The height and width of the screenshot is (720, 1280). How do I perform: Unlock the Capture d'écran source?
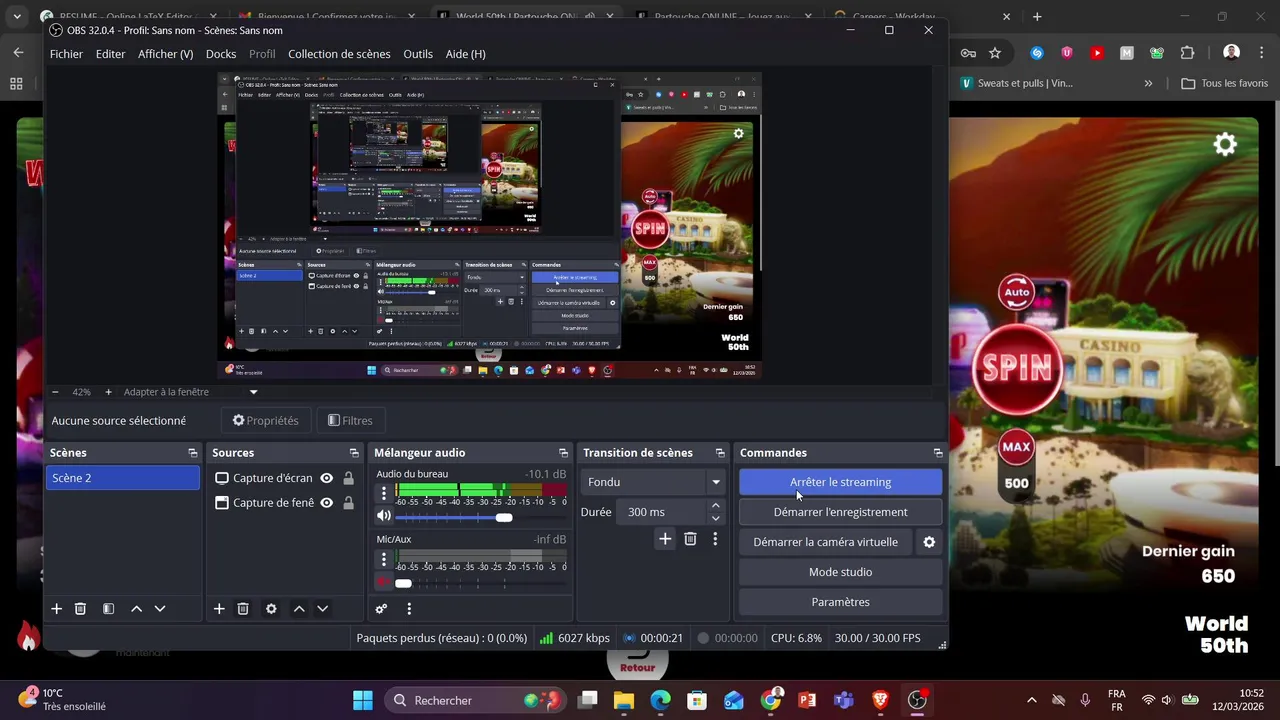pyautogui.click(x=348, y=478)
